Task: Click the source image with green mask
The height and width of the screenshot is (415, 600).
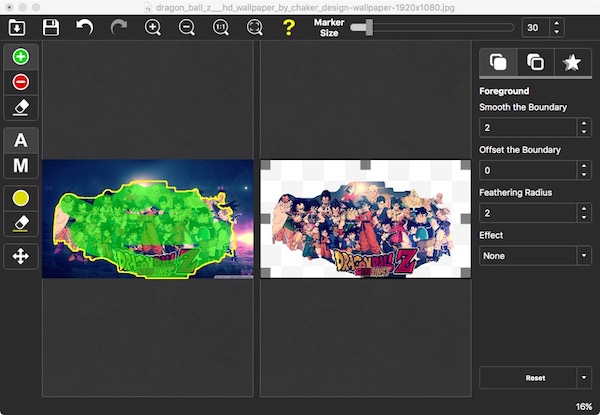Action: (148, 219)
